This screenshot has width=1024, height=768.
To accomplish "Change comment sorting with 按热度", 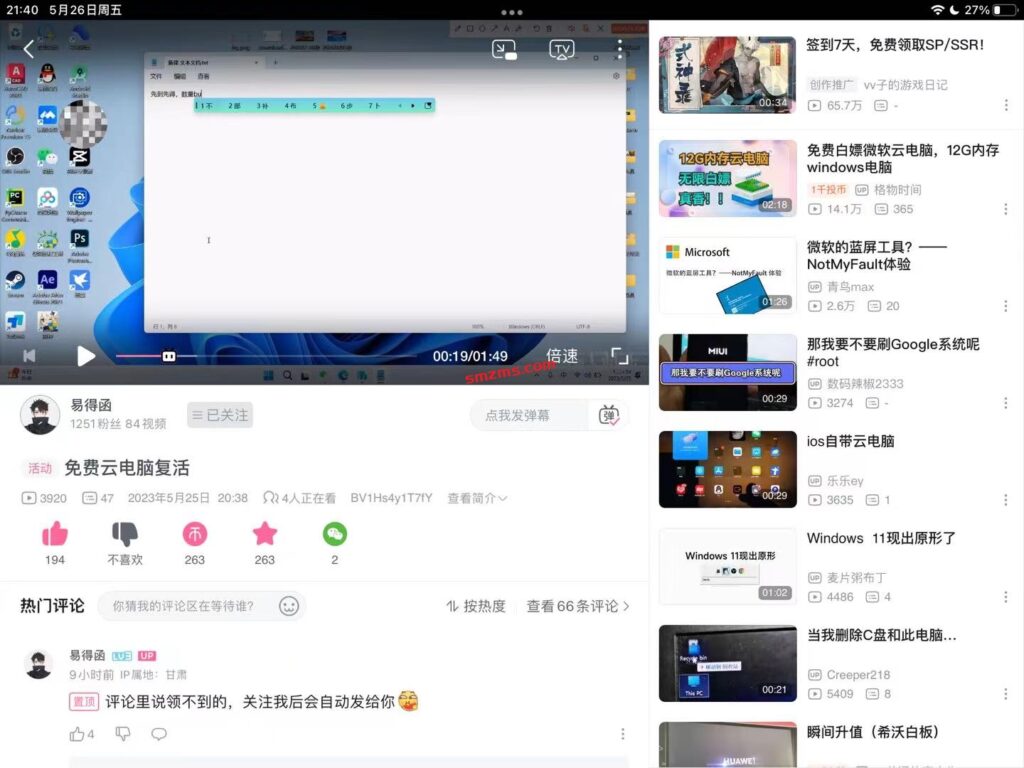I will click(x=476, y=606).
